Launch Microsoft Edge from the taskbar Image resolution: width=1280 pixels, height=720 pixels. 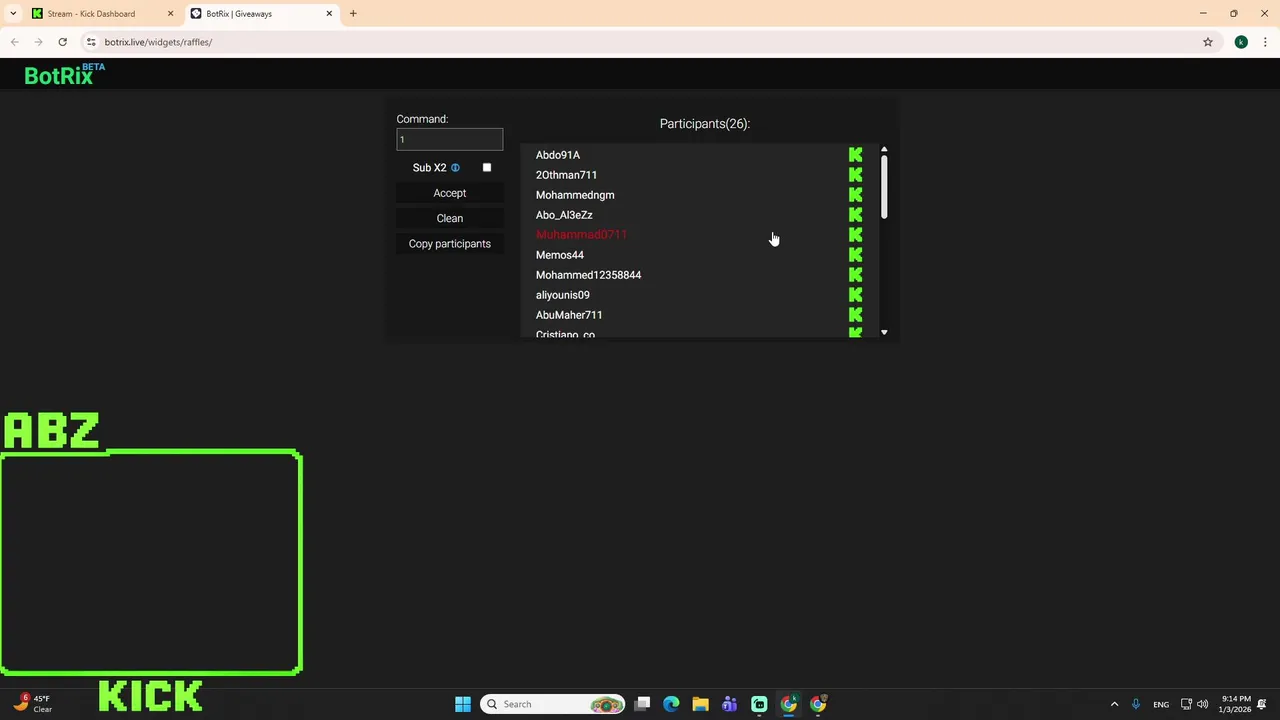click(x=671, y=704)
